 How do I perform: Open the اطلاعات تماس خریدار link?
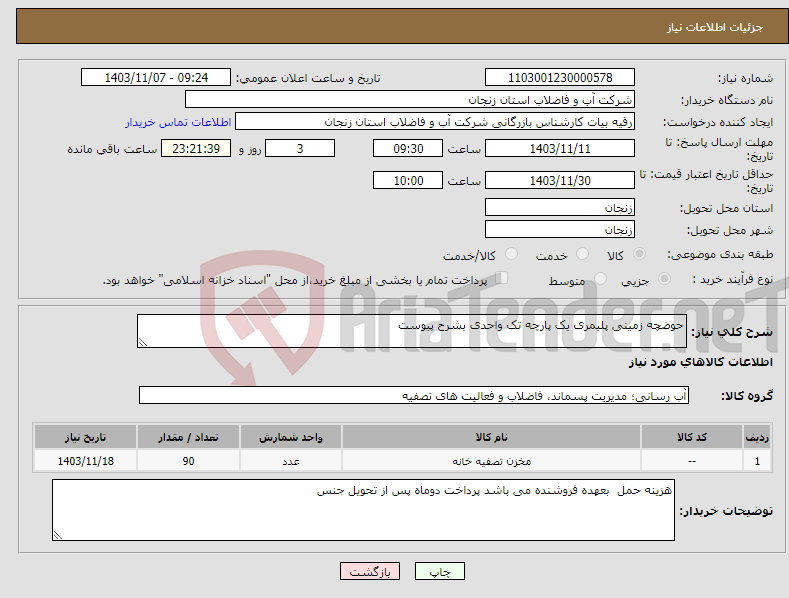pyautogui.click(x=178, y=122)
